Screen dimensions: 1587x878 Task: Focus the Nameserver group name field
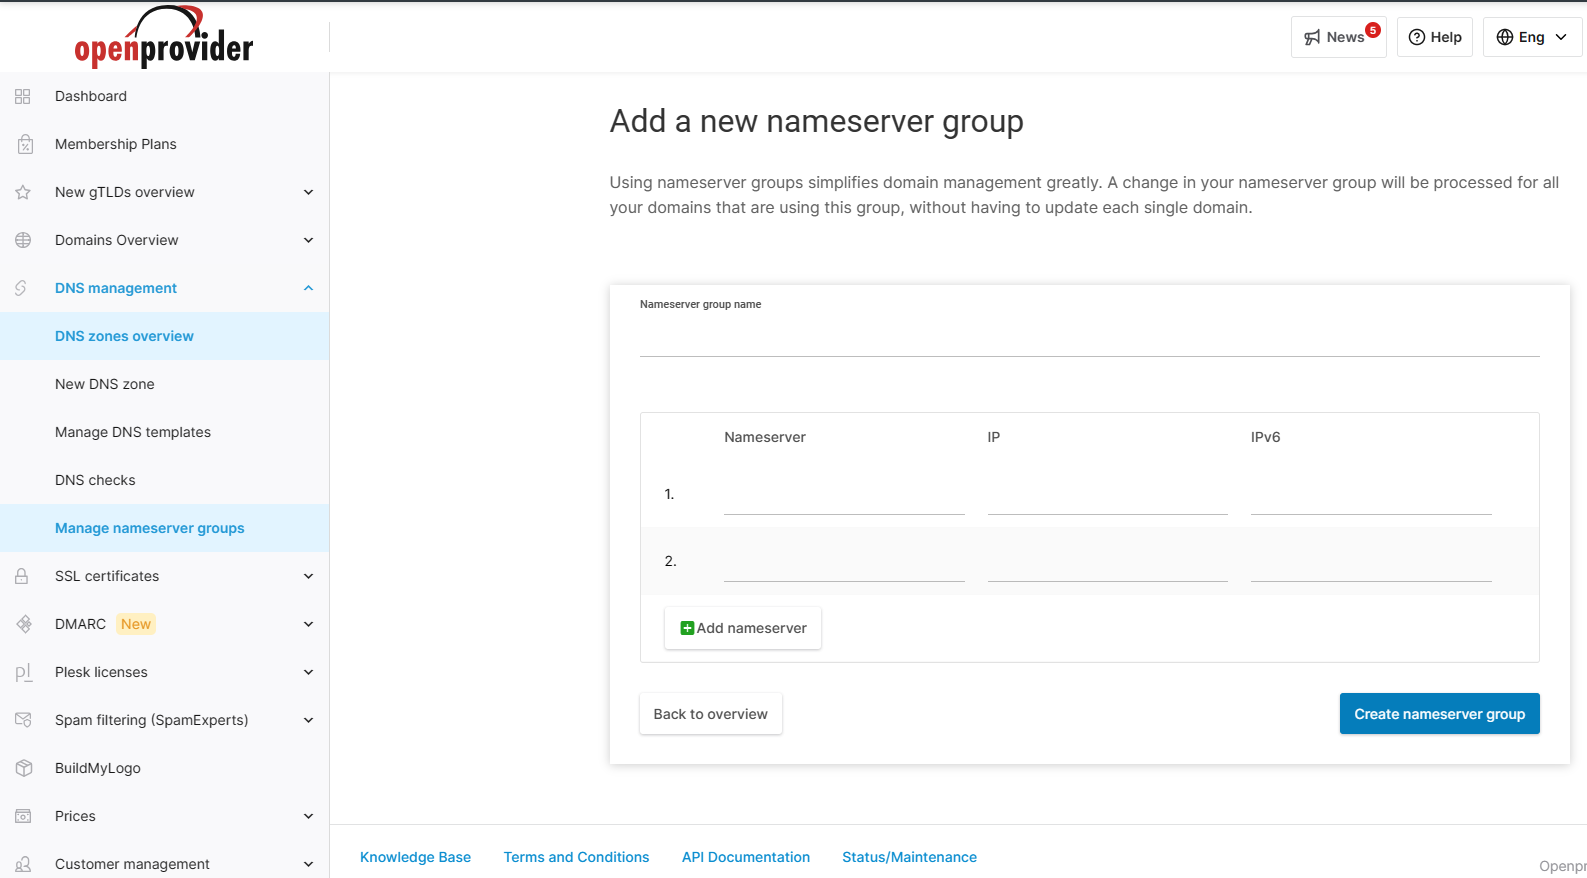(1090, 339)
